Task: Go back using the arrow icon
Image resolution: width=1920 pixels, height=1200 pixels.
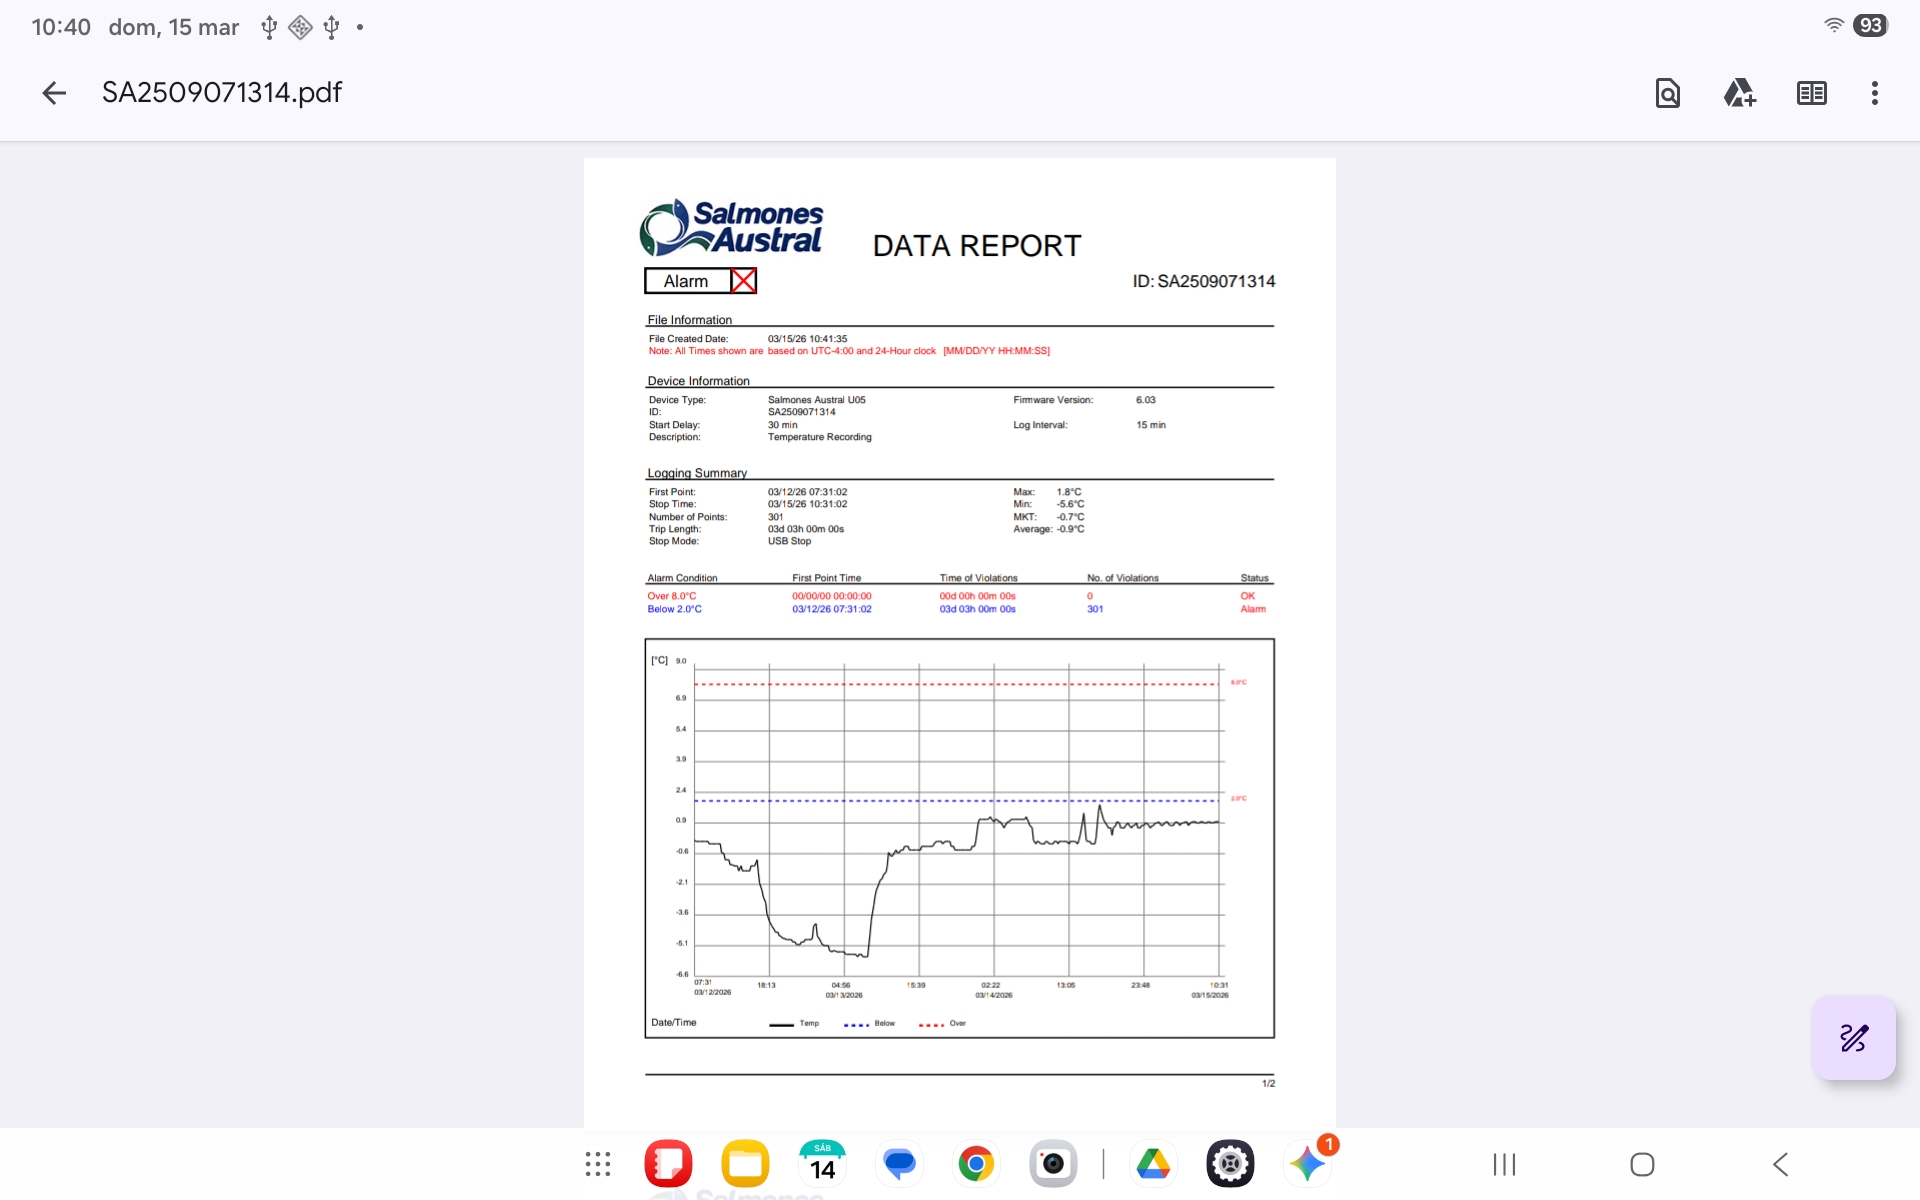Action: pos(54,93)
